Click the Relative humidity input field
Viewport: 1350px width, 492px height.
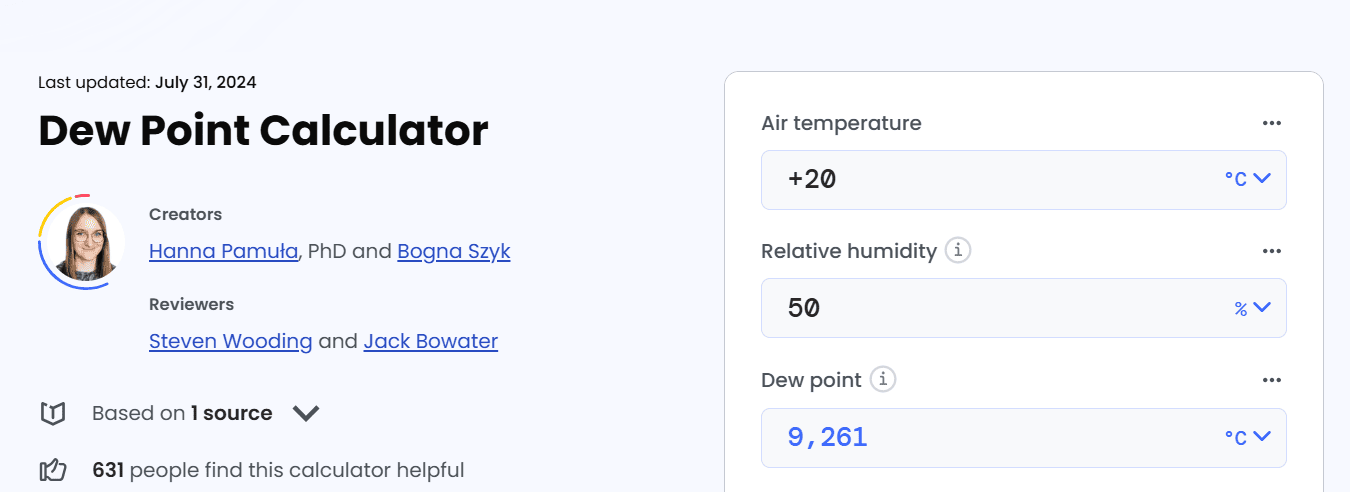pyautogui.click(x=990, y=308)
